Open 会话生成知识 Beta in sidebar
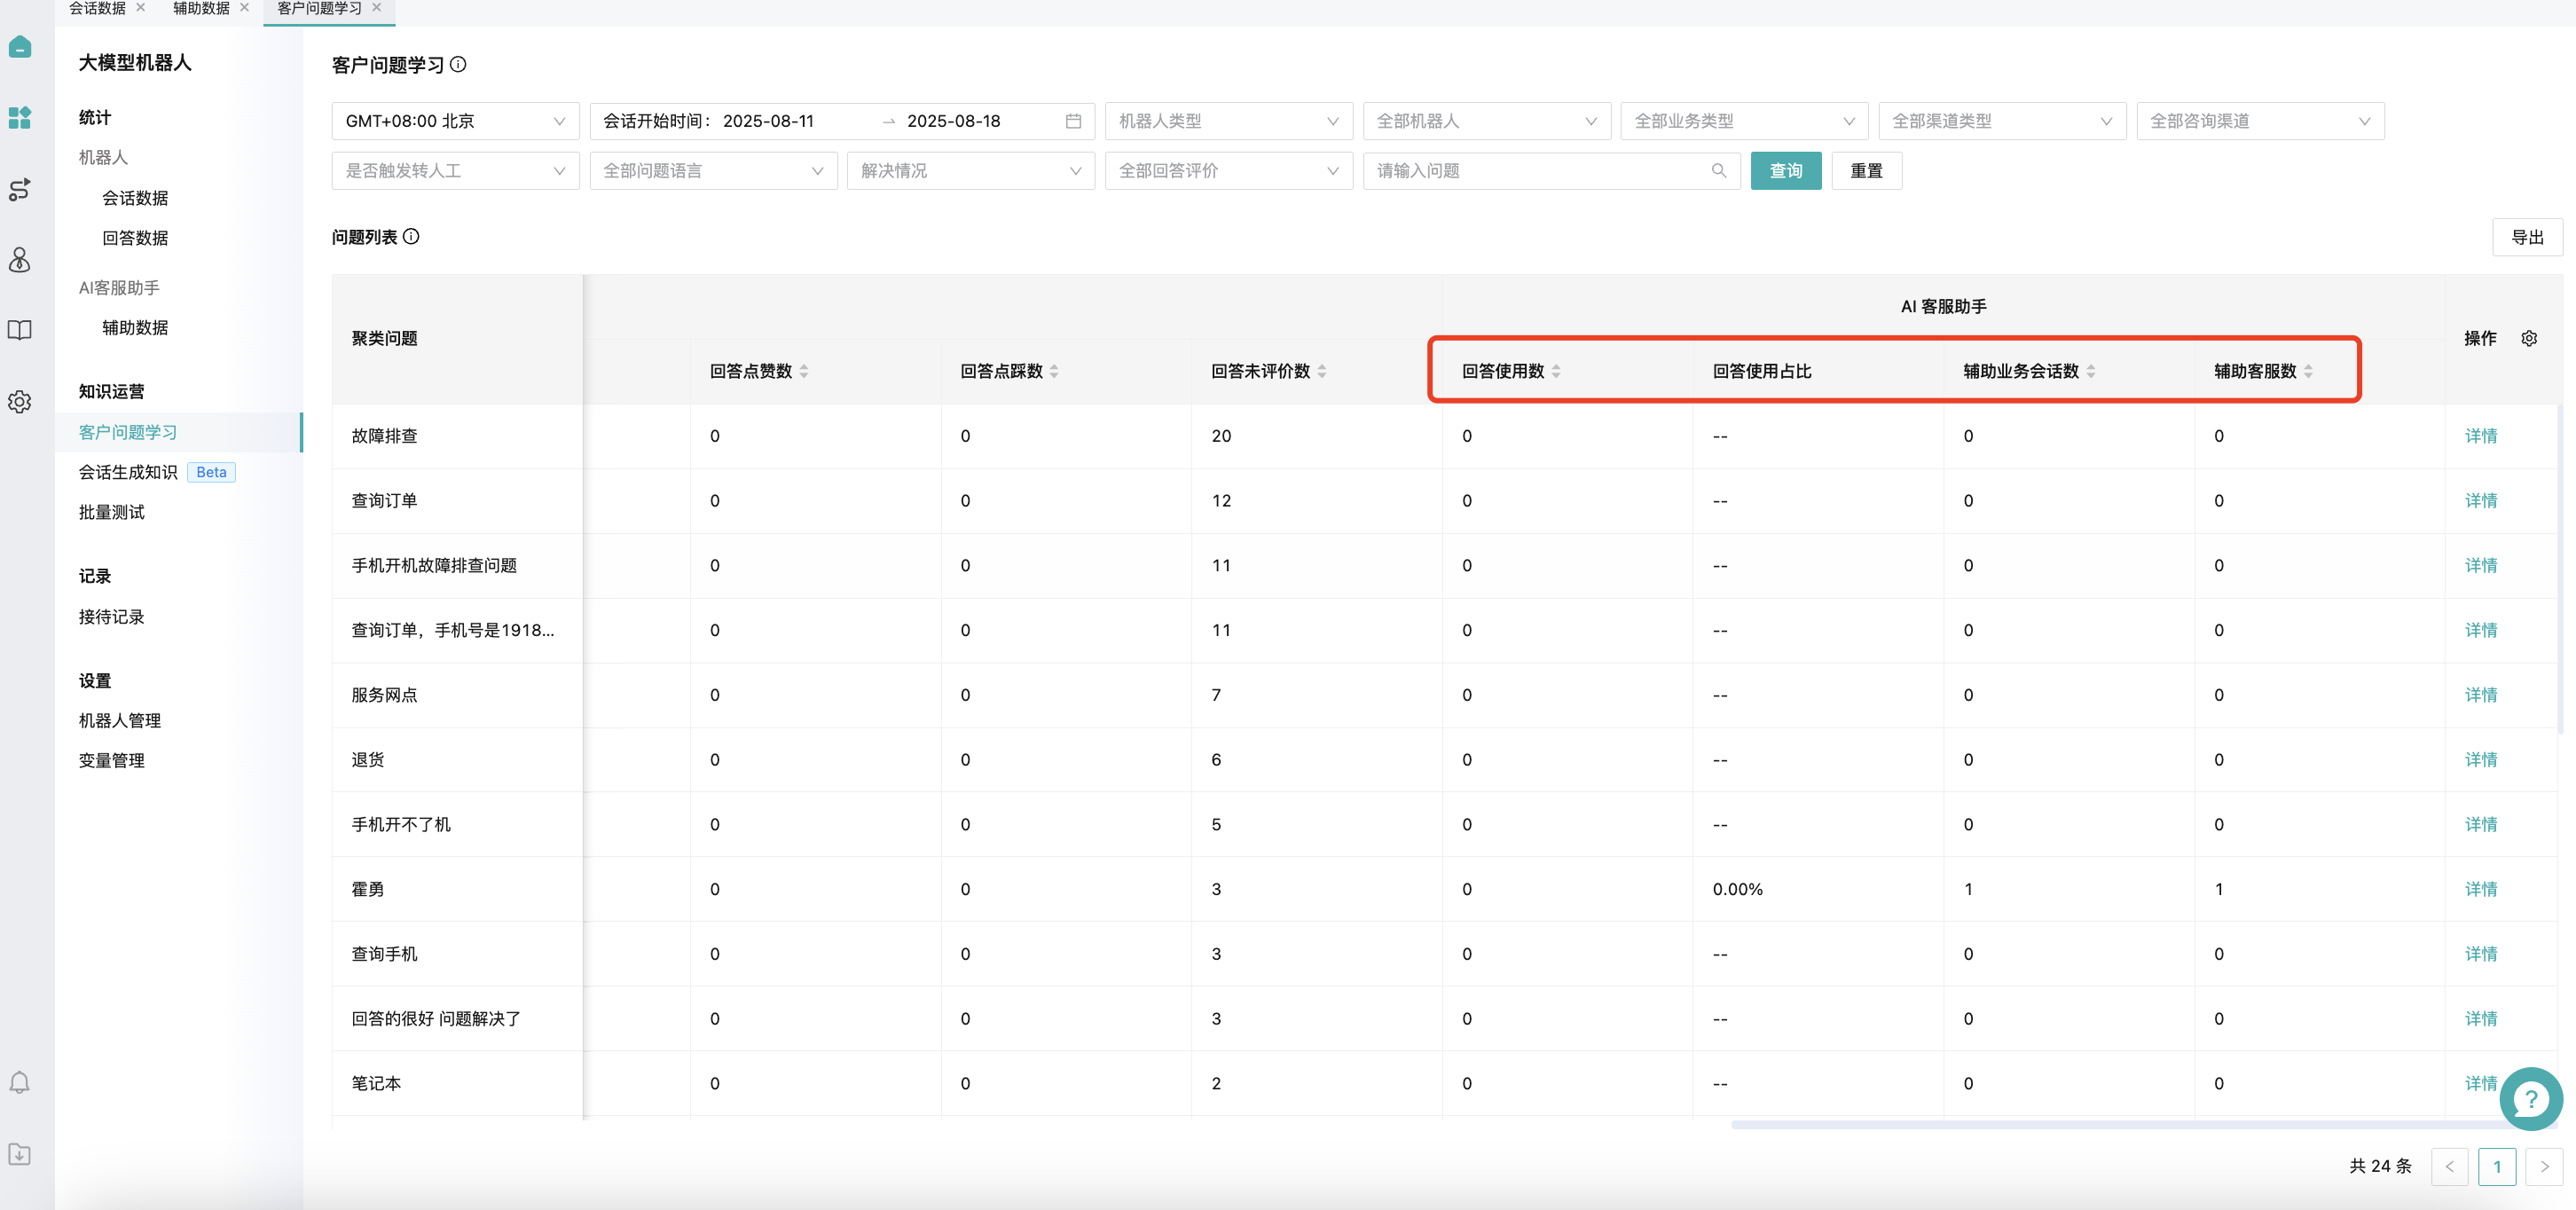2576x1210 pixels. [x=156, y=472]
